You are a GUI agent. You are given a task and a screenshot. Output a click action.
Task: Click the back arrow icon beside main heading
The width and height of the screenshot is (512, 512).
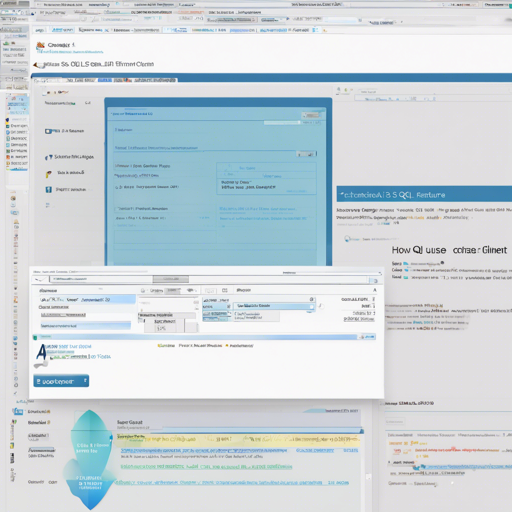(39, 65)
